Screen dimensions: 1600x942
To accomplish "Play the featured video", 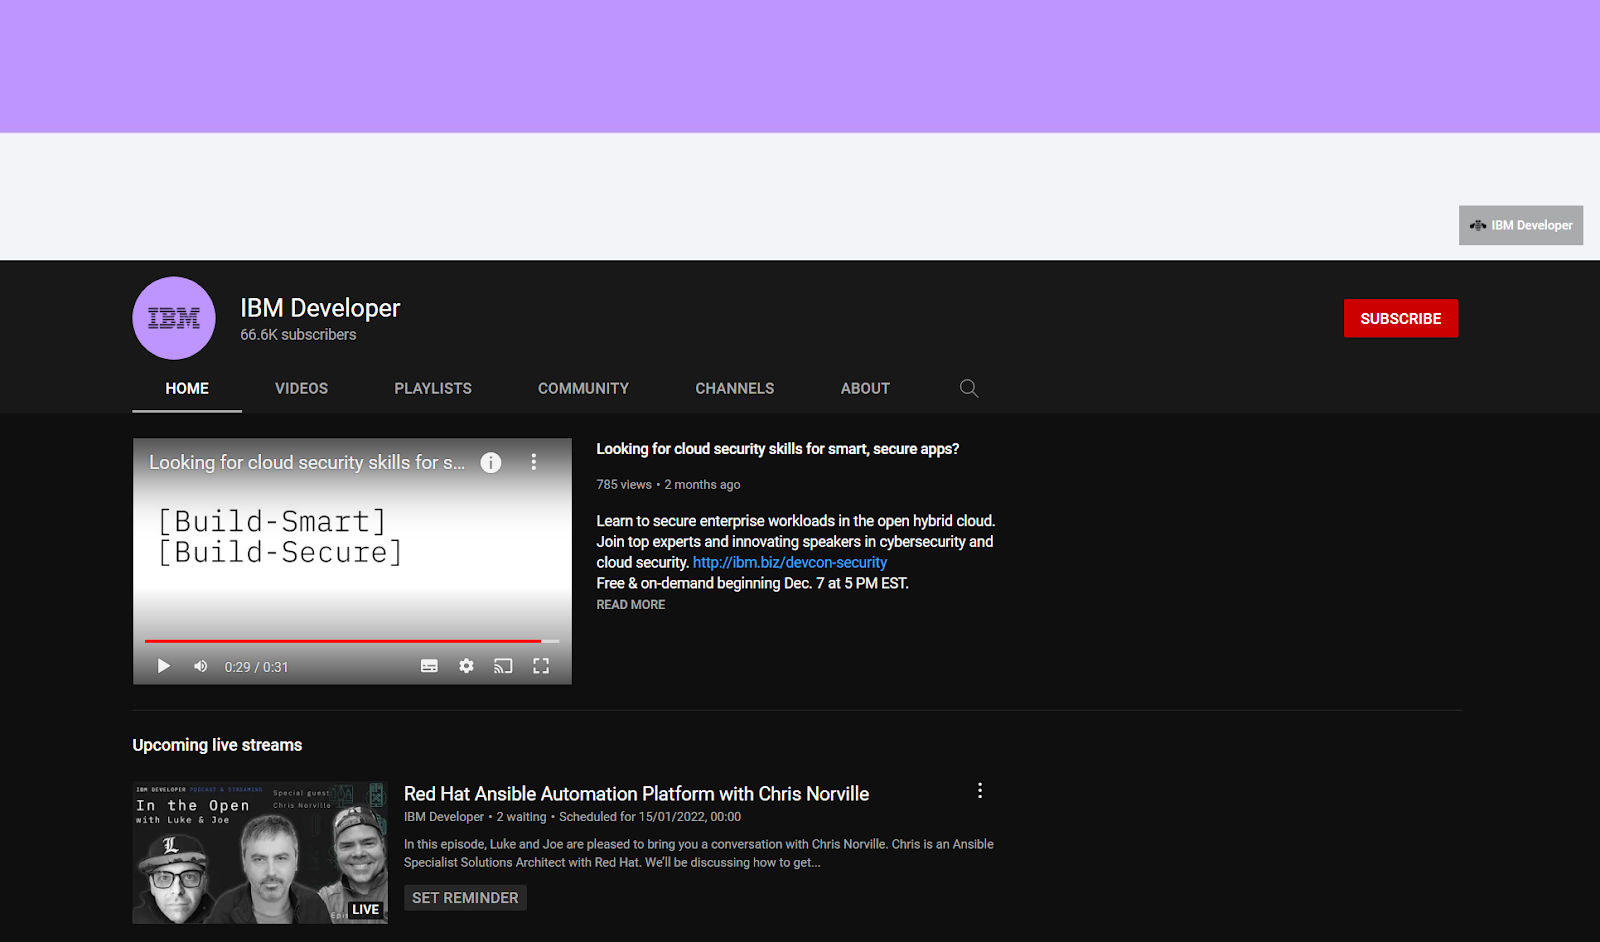I will (x=164, y=666).
